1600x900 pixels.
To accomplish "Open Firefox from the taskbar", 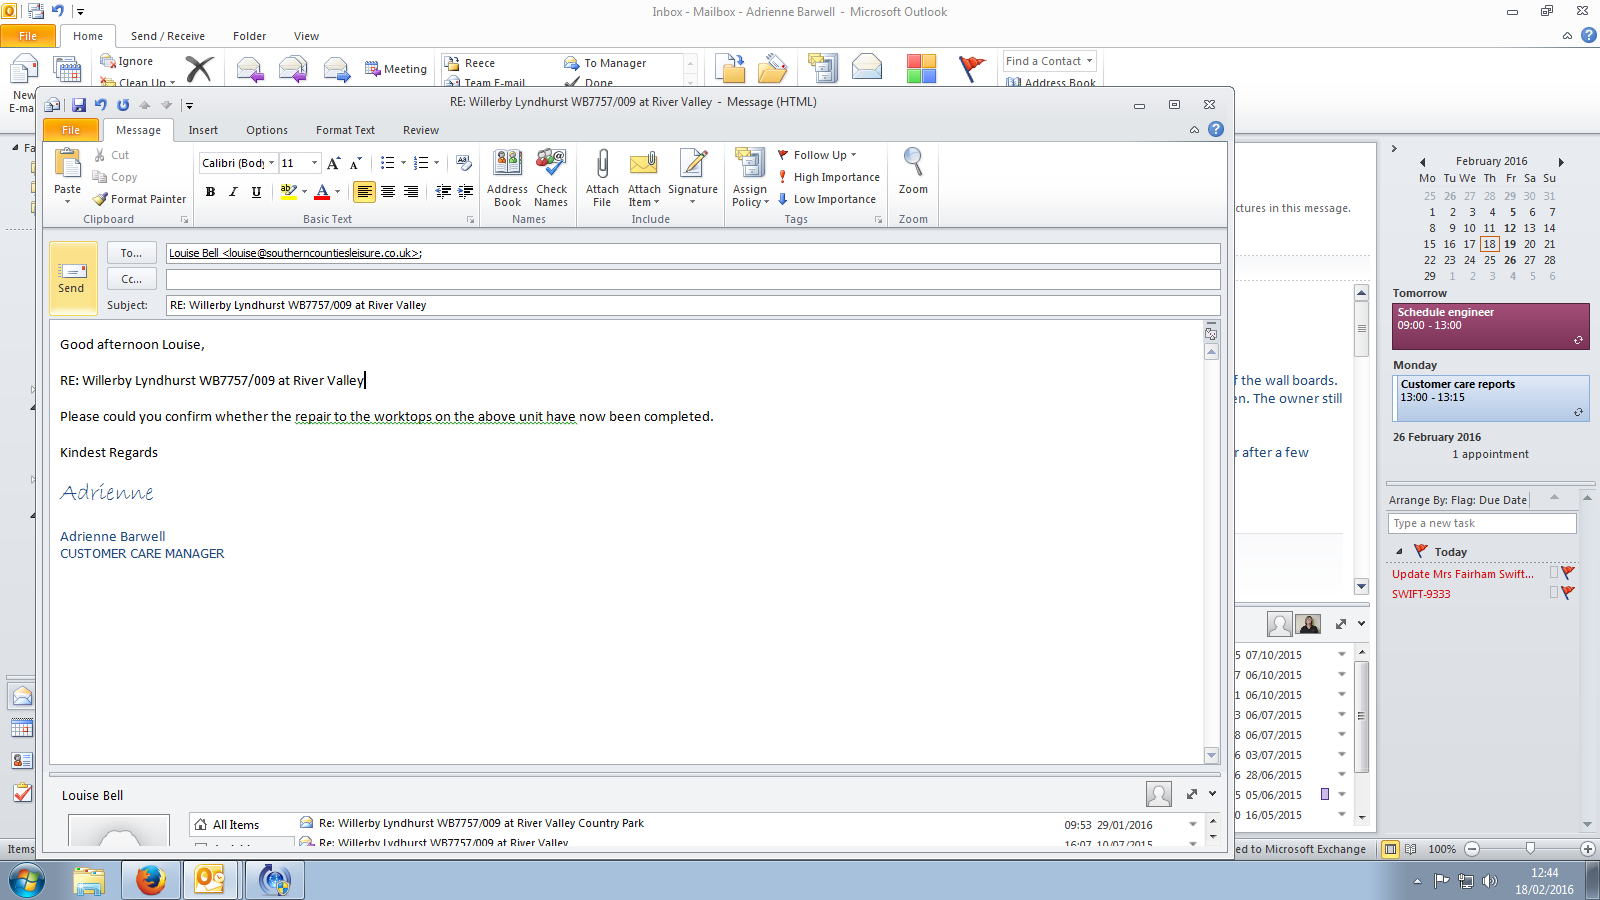I will (x=150, y=880).
